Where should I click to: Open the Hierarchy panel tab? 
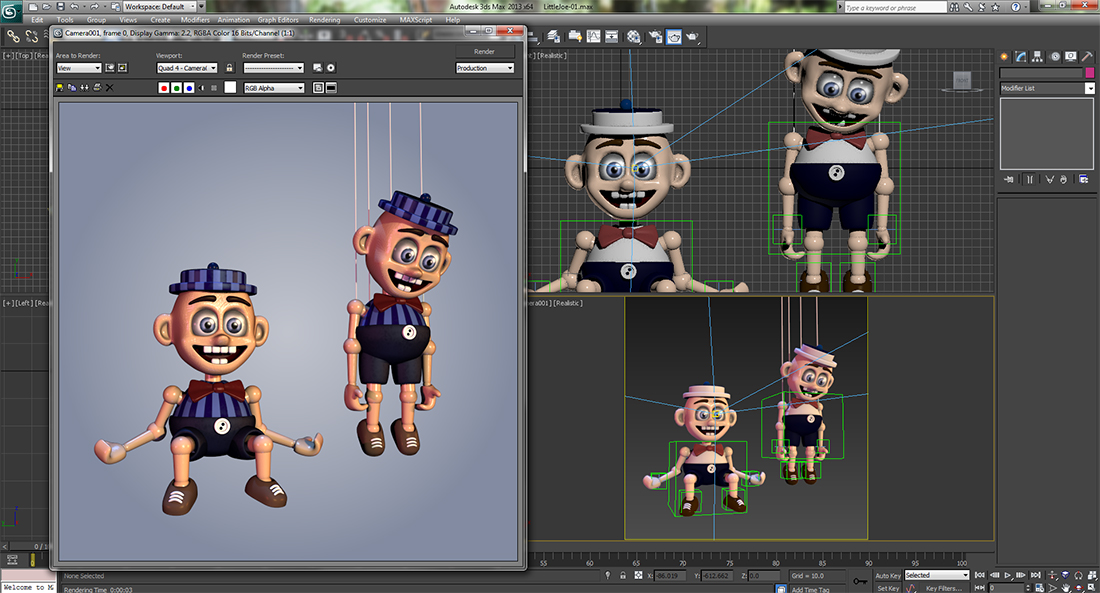1037,56
